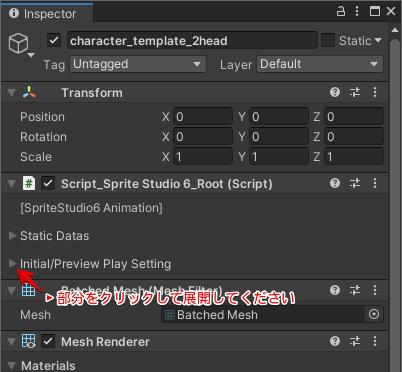Viewport: 402px width, 372px height.
Task: Collapse the Materials foldout
Action: pos(12,366)
